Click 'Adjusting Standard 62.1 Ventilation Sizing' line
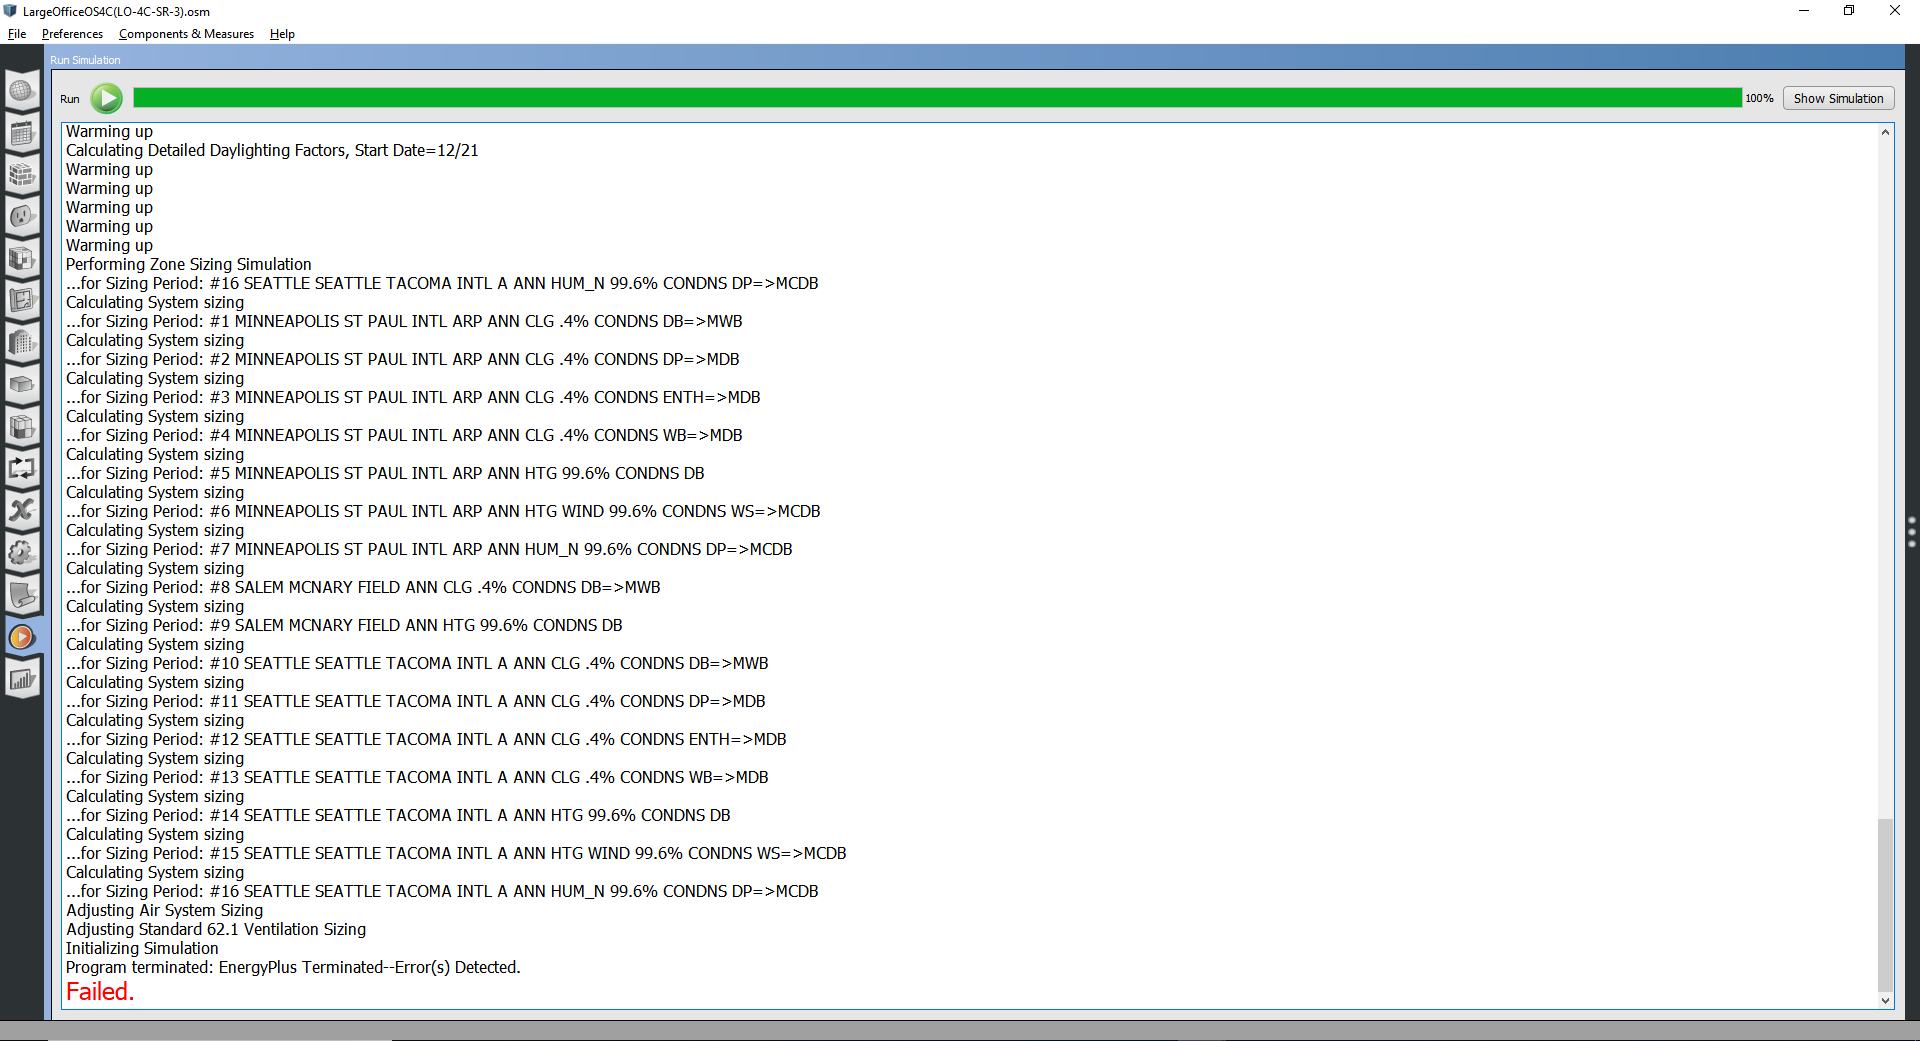The height and width of the screenshot is (1041, 1920). 216,929
